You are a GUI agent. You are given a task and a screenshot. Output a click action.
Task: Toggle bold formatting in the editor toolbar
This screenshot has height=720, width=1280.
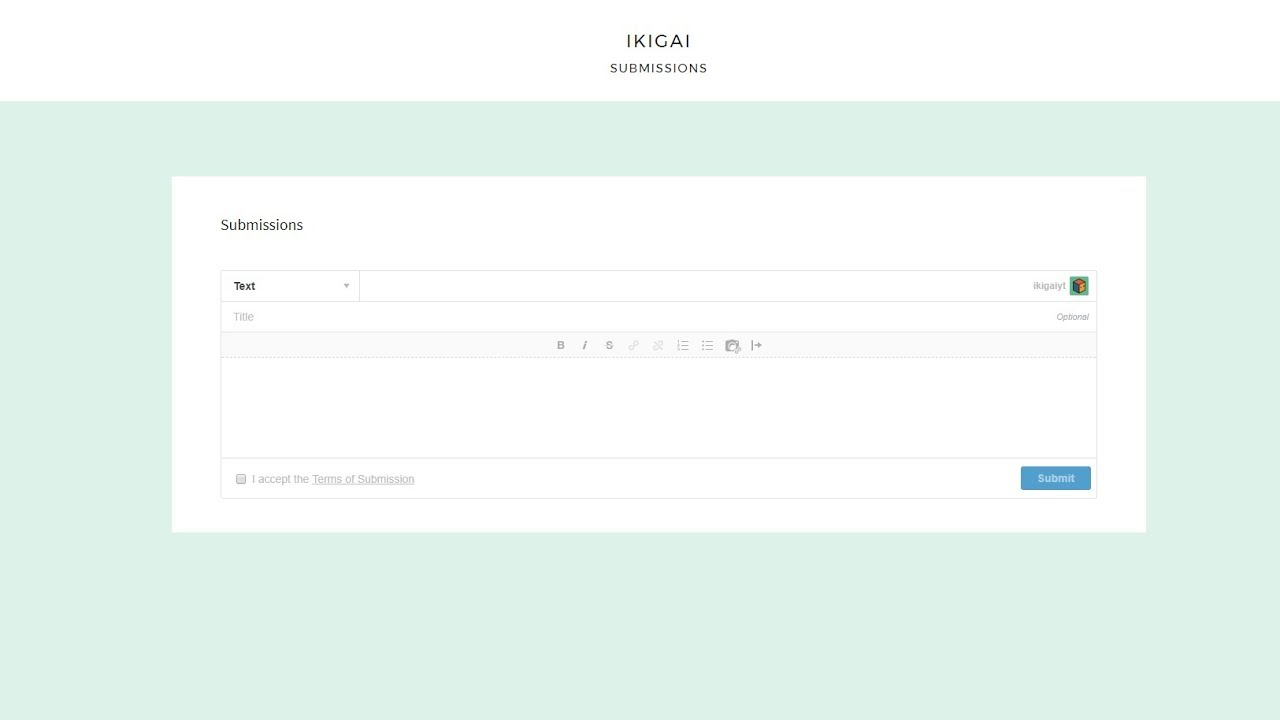tap(561, 345)
